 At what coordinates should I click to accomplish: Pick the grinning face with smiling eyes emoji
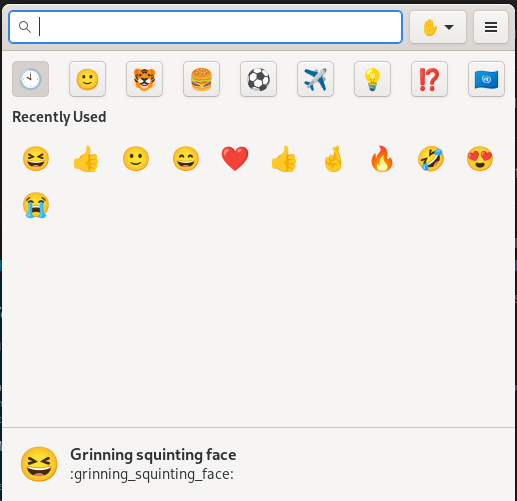tap(186, 159)
